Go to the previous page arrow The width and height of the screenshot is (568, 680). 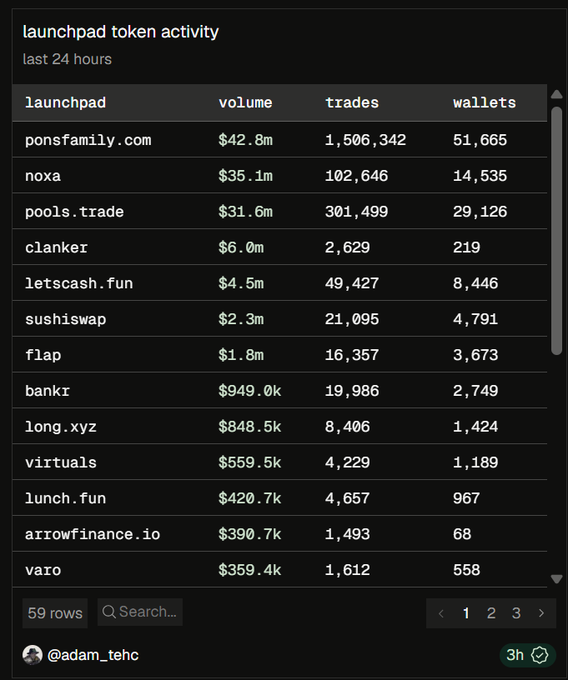click(x=441, y=613)
